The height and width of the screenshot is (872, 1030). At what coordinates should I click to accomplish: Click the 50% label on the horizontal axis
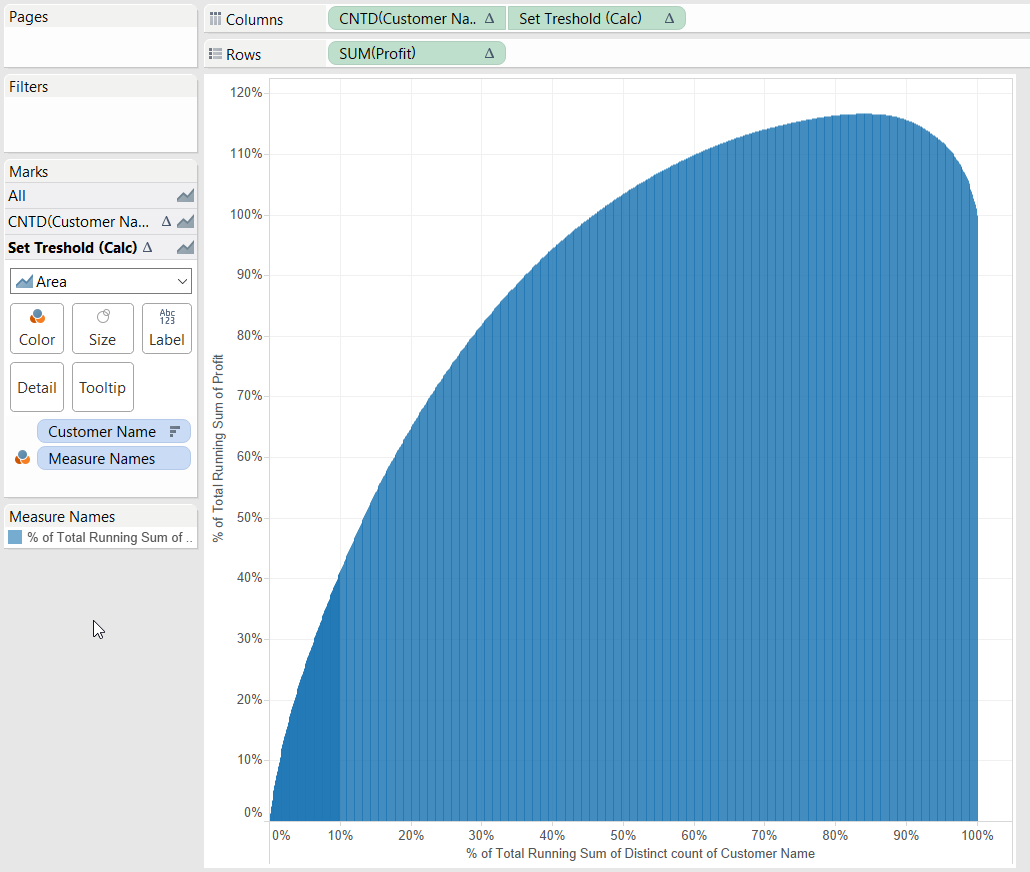(x=623, y=835)
